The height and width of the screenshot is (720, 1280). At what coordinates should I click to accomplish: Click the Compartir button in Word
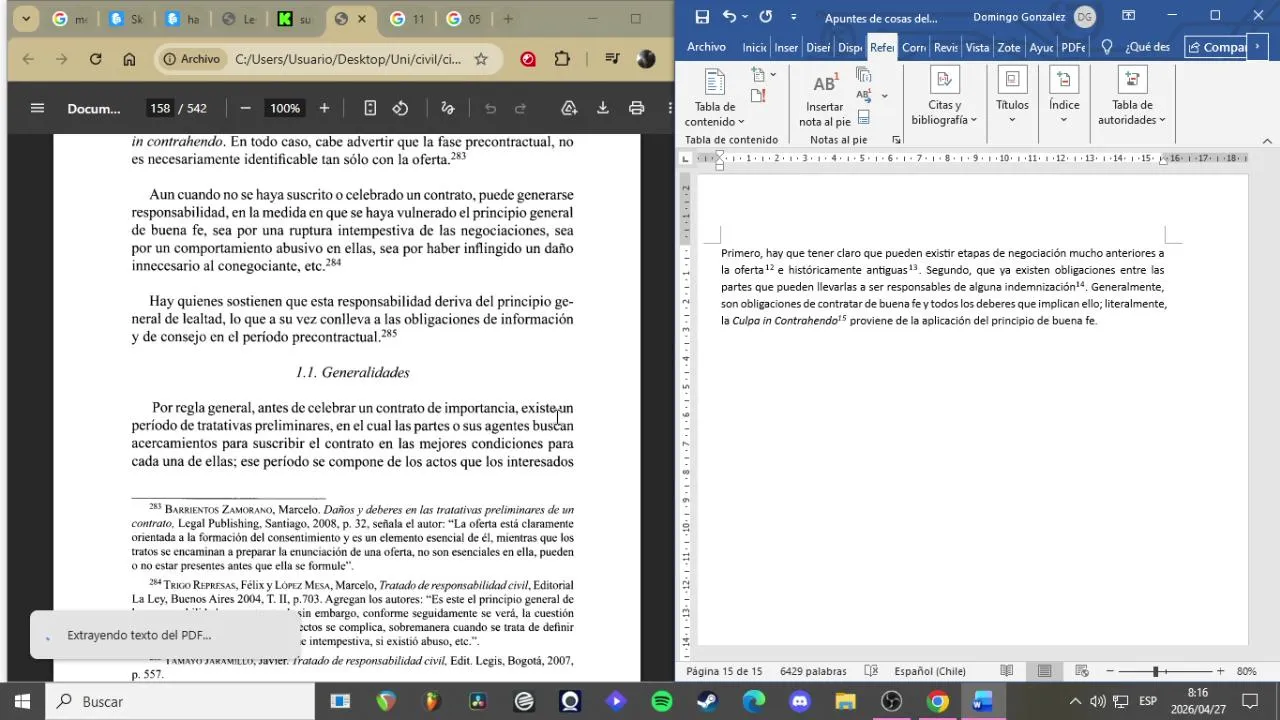point(1217,47)
